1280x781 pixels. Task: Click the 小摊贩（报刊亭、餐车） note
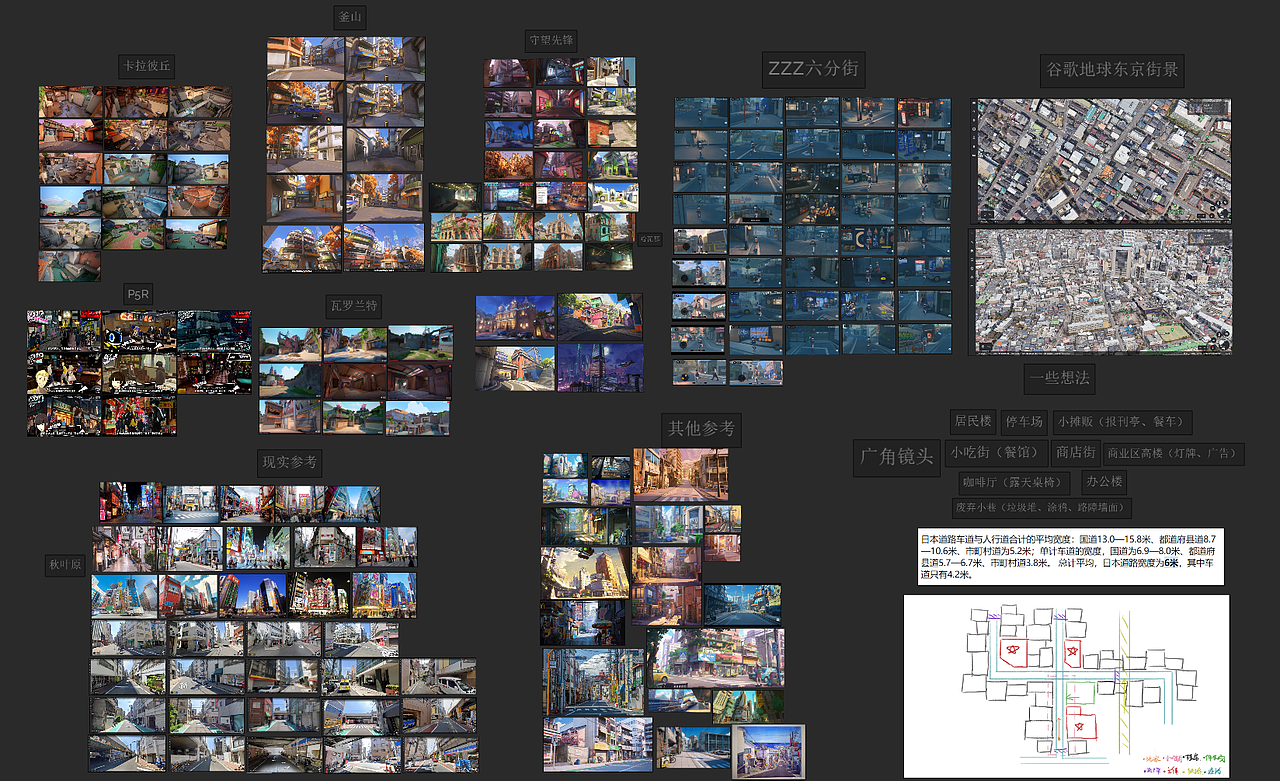(1122, 422)
